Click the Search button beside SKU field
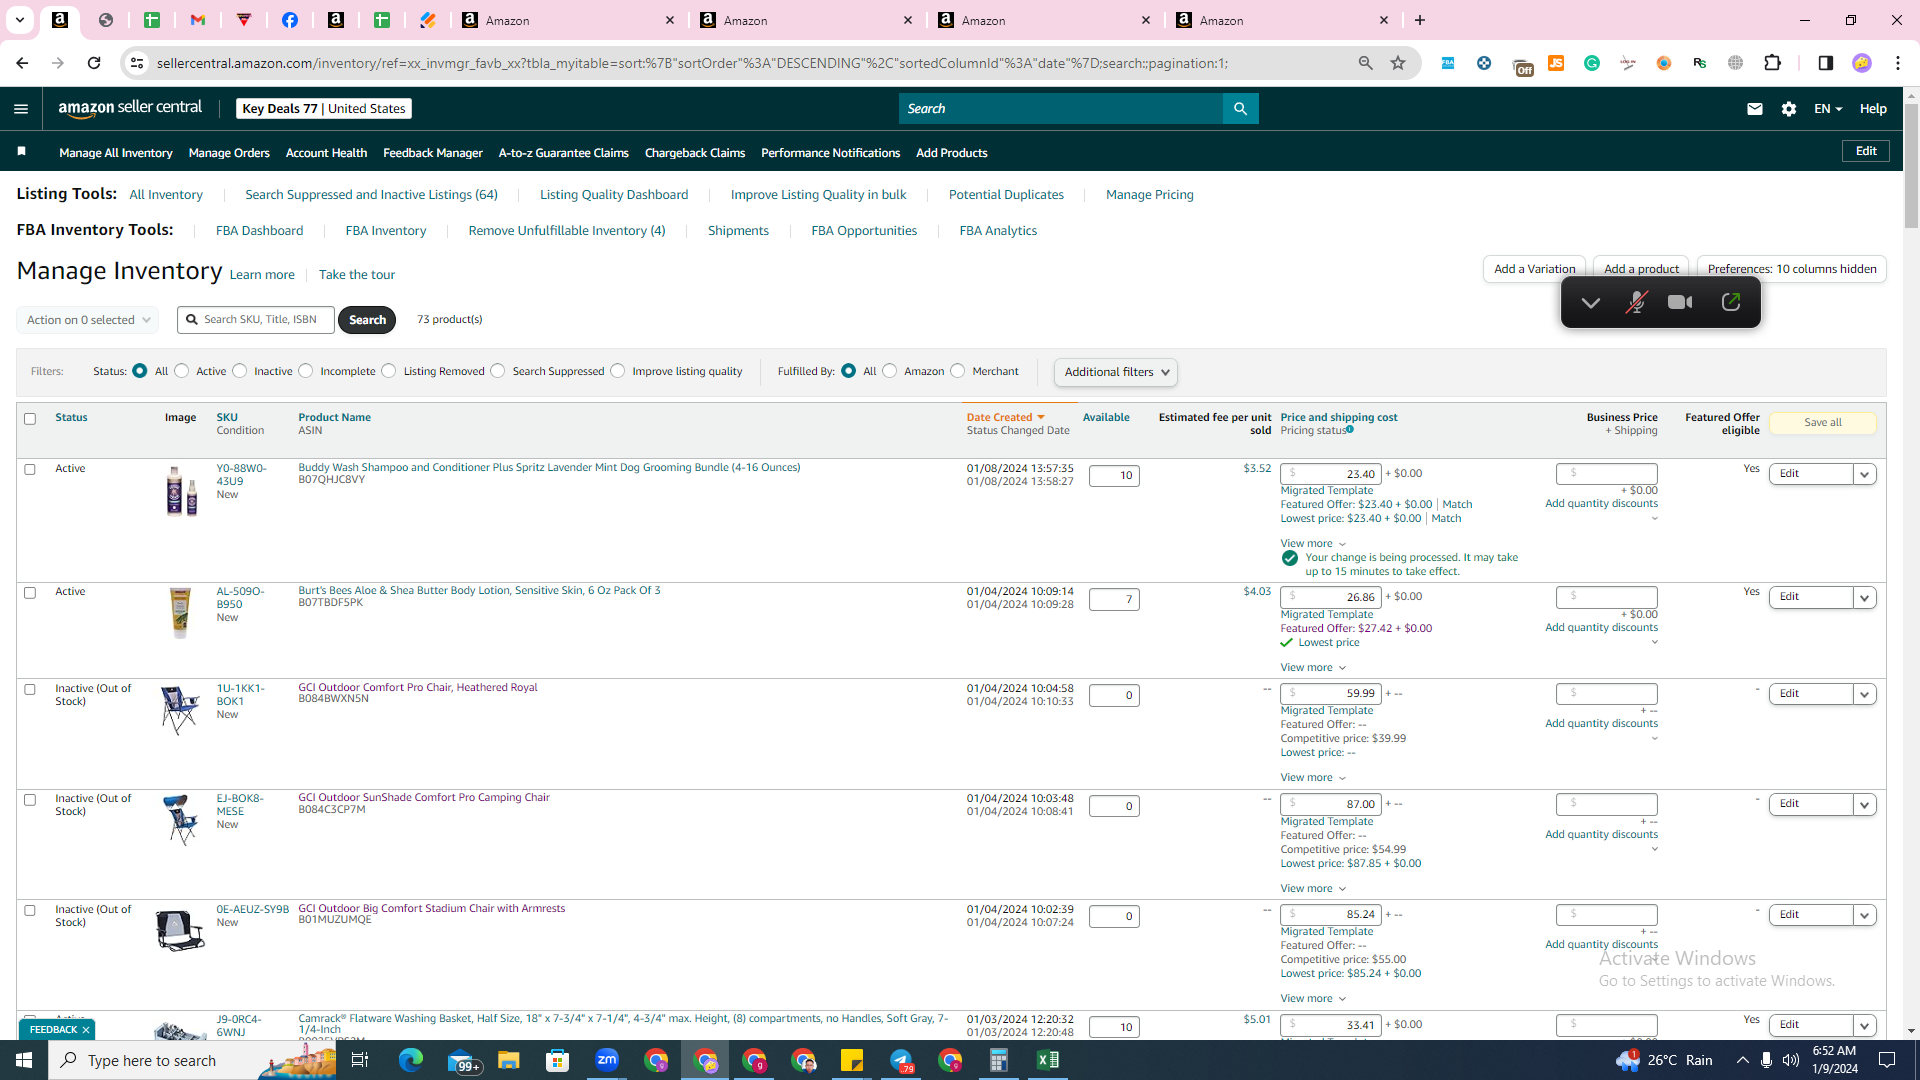Viewport: 1920px width, 1080px height. [367, 320]
